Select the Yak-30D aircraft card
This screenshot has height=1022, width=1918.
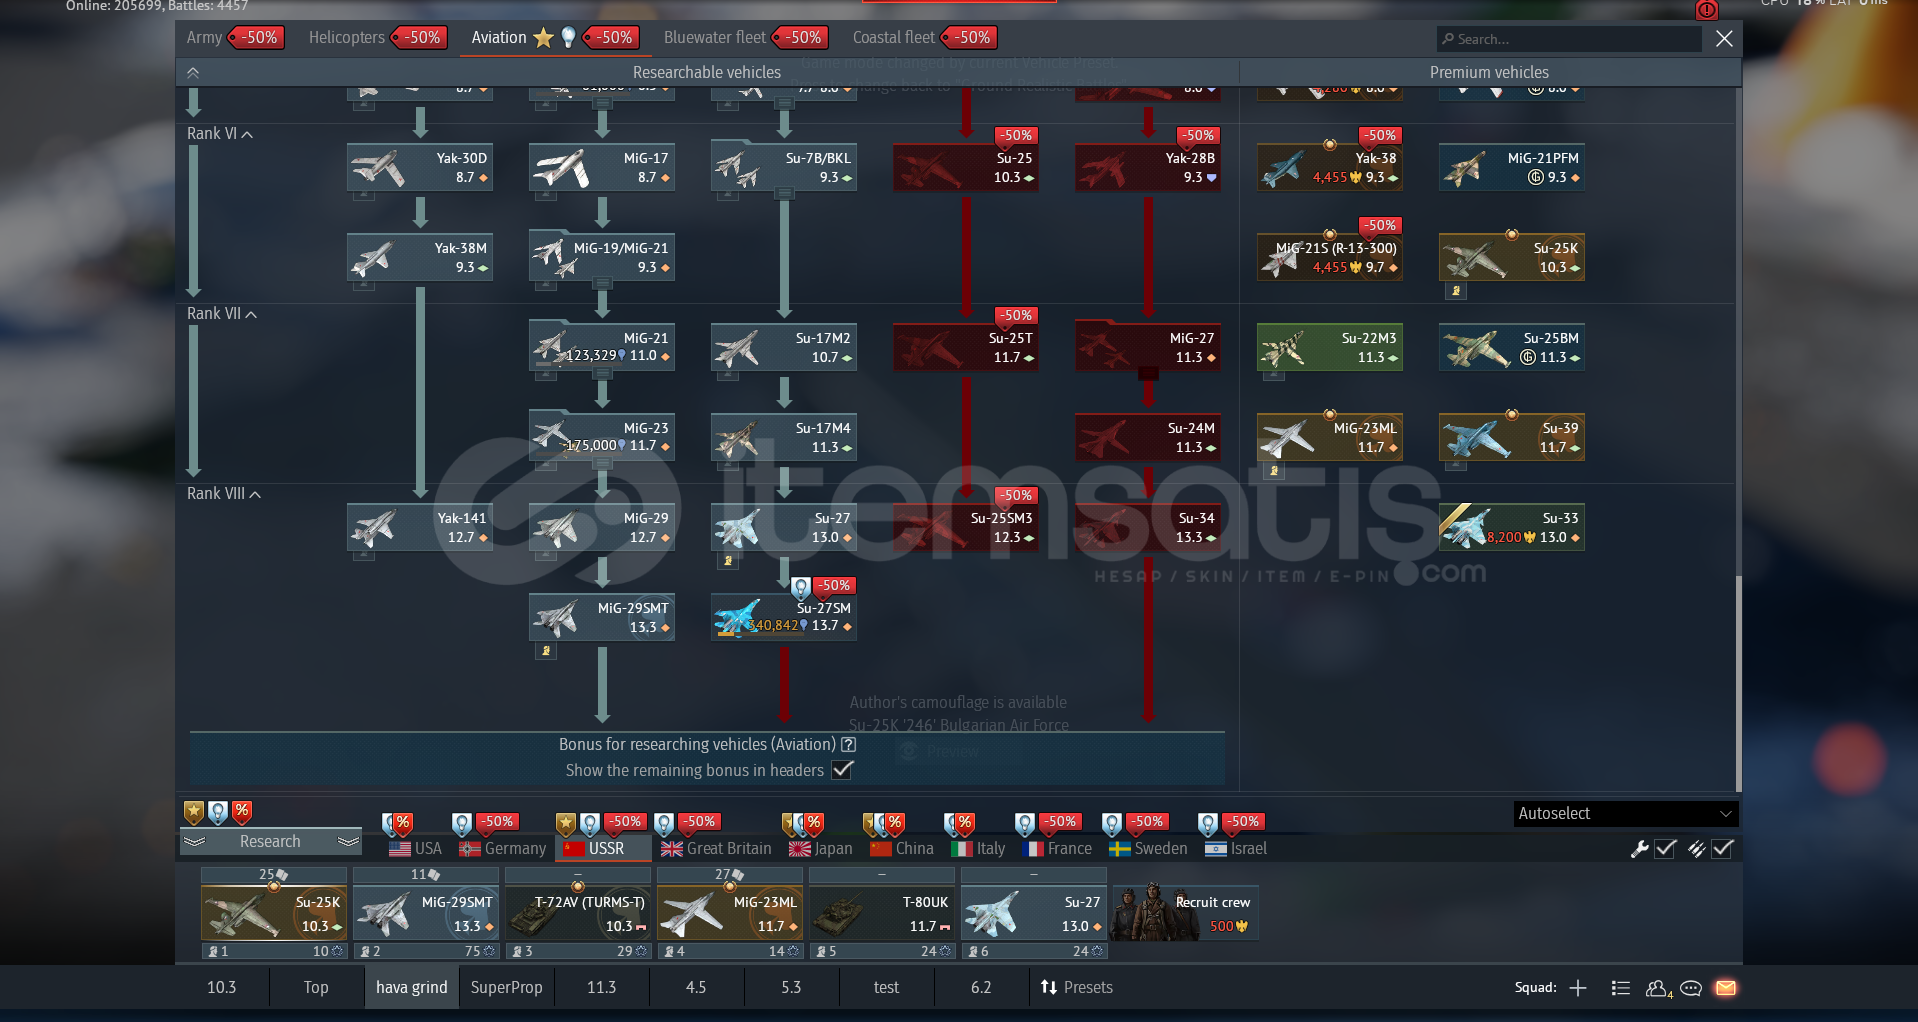420,168
